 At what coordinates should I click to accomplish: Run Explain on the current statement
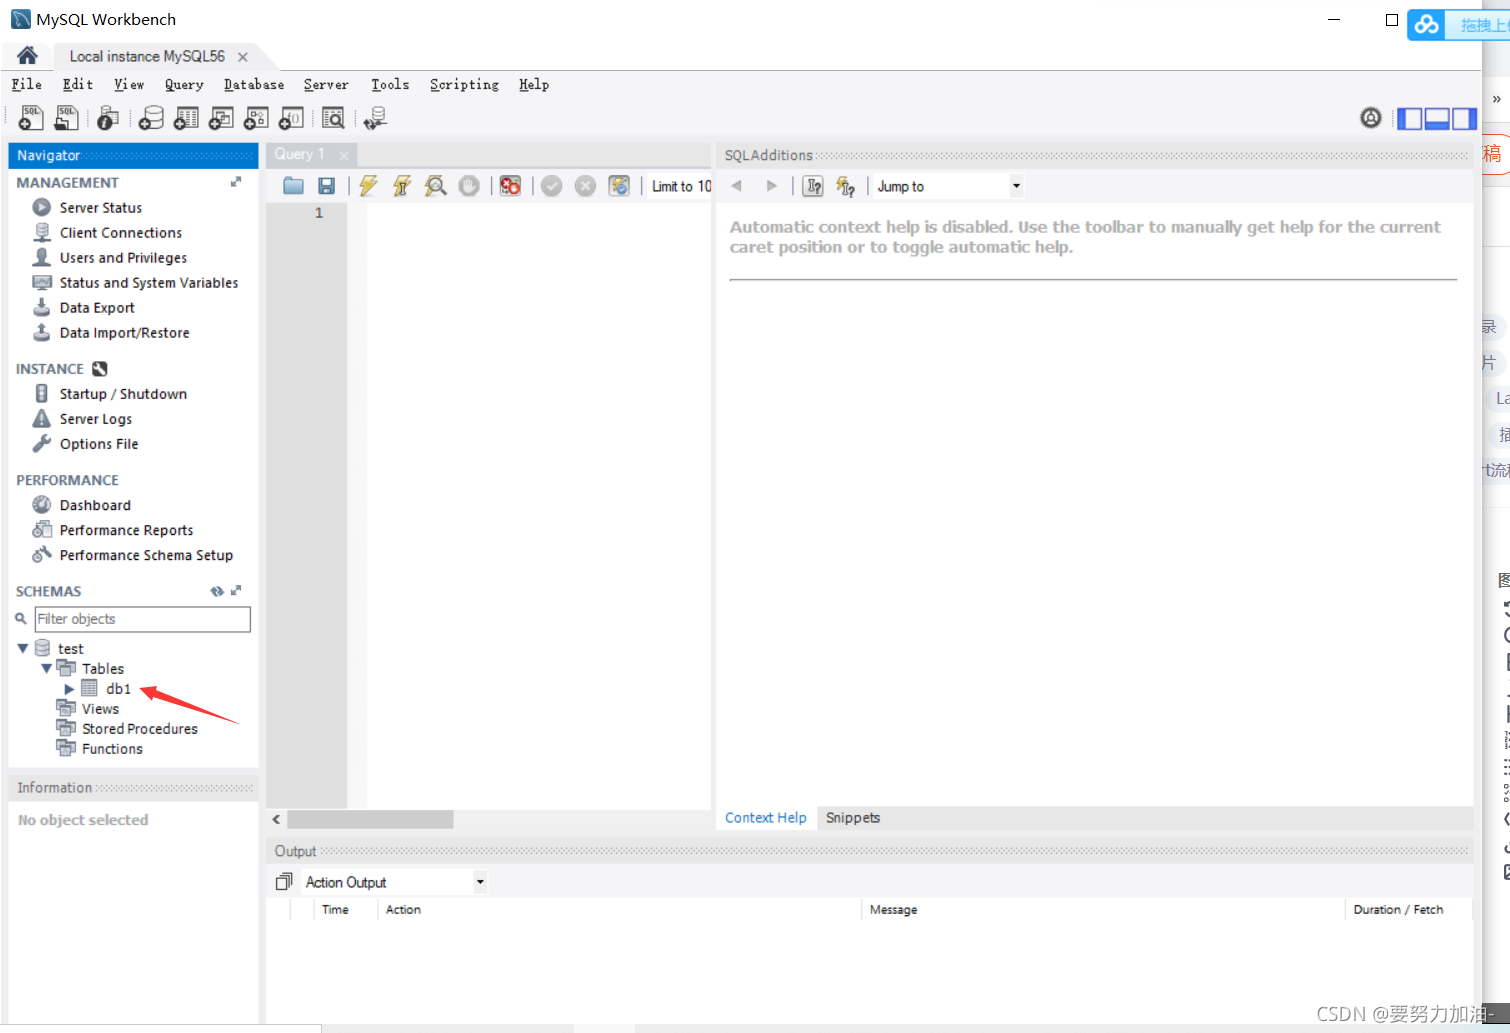[435, 186]
